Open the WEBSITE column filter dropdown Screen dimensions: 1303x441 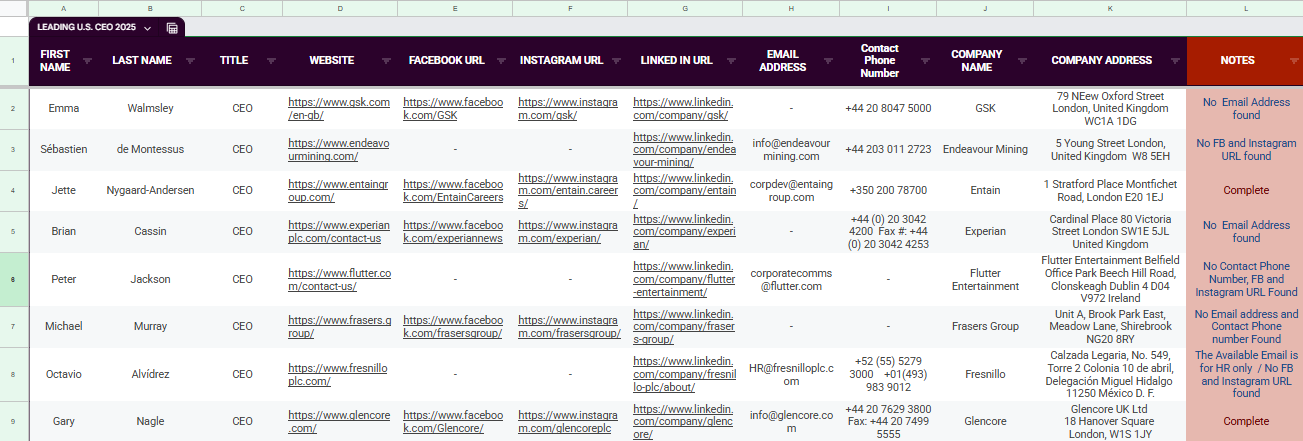coord(385,61)
